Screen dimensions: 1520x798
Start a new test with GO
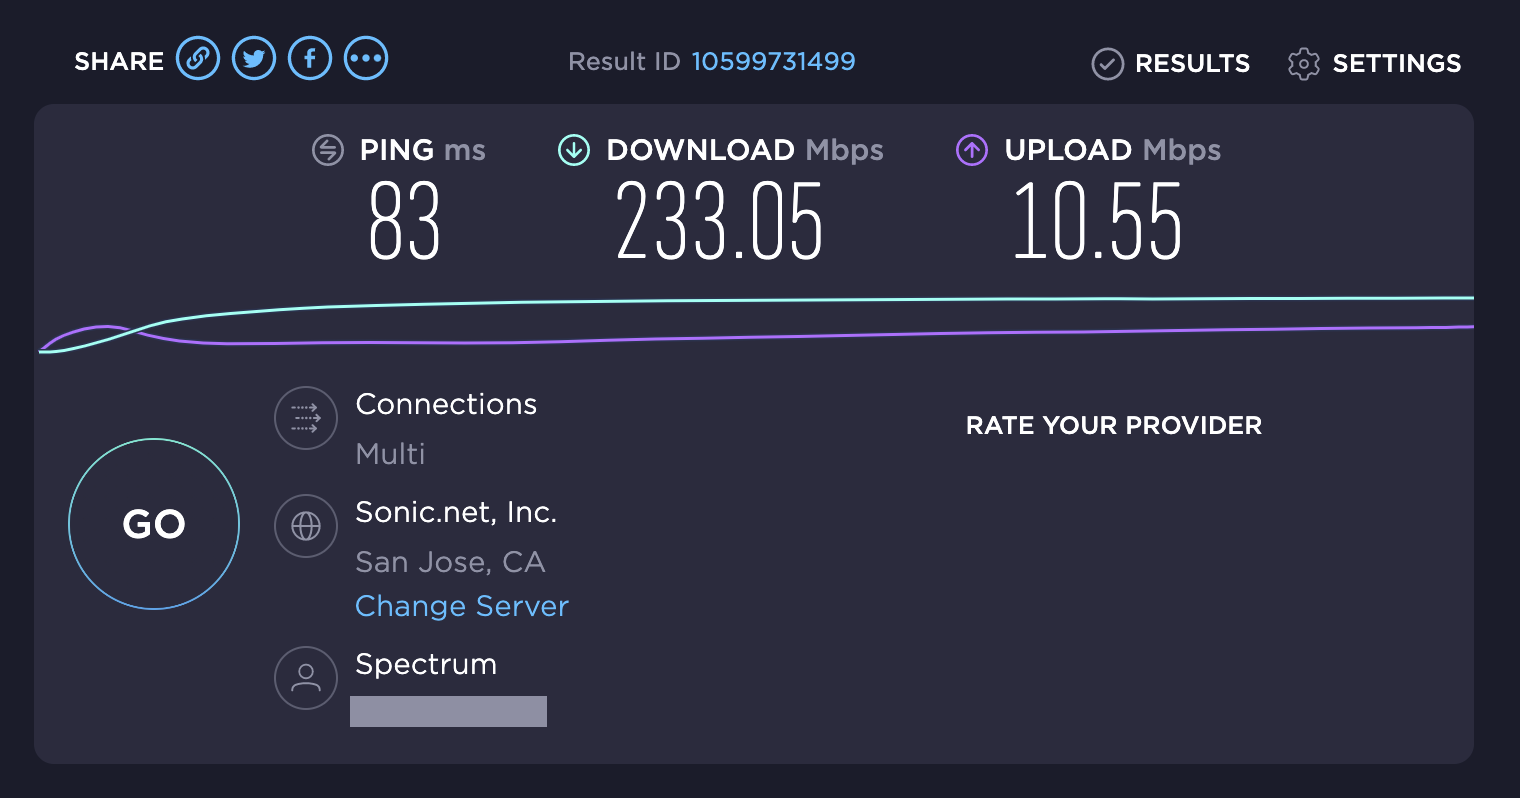[x=154, y=524]
